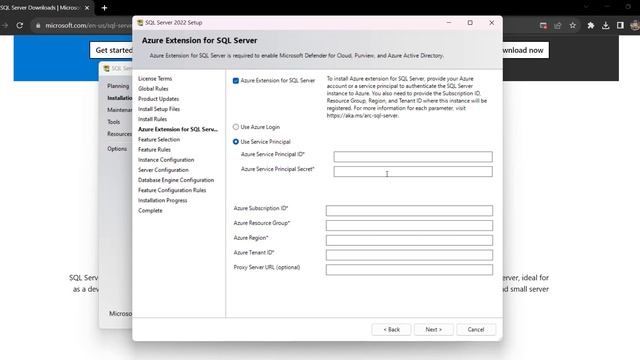640x360 pixels.
Task: Select Database Engine Configuration step
Action: [176, 180]
